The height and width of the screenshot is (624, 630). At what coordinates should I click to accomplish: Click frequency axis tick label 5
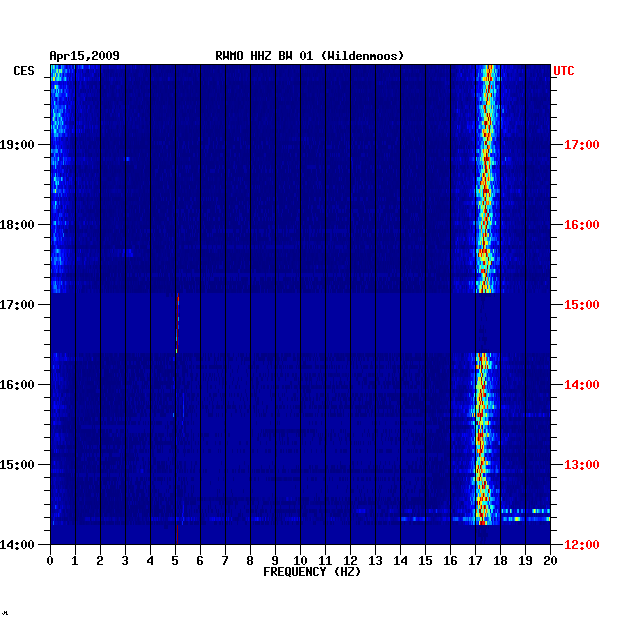click(175, 561)
